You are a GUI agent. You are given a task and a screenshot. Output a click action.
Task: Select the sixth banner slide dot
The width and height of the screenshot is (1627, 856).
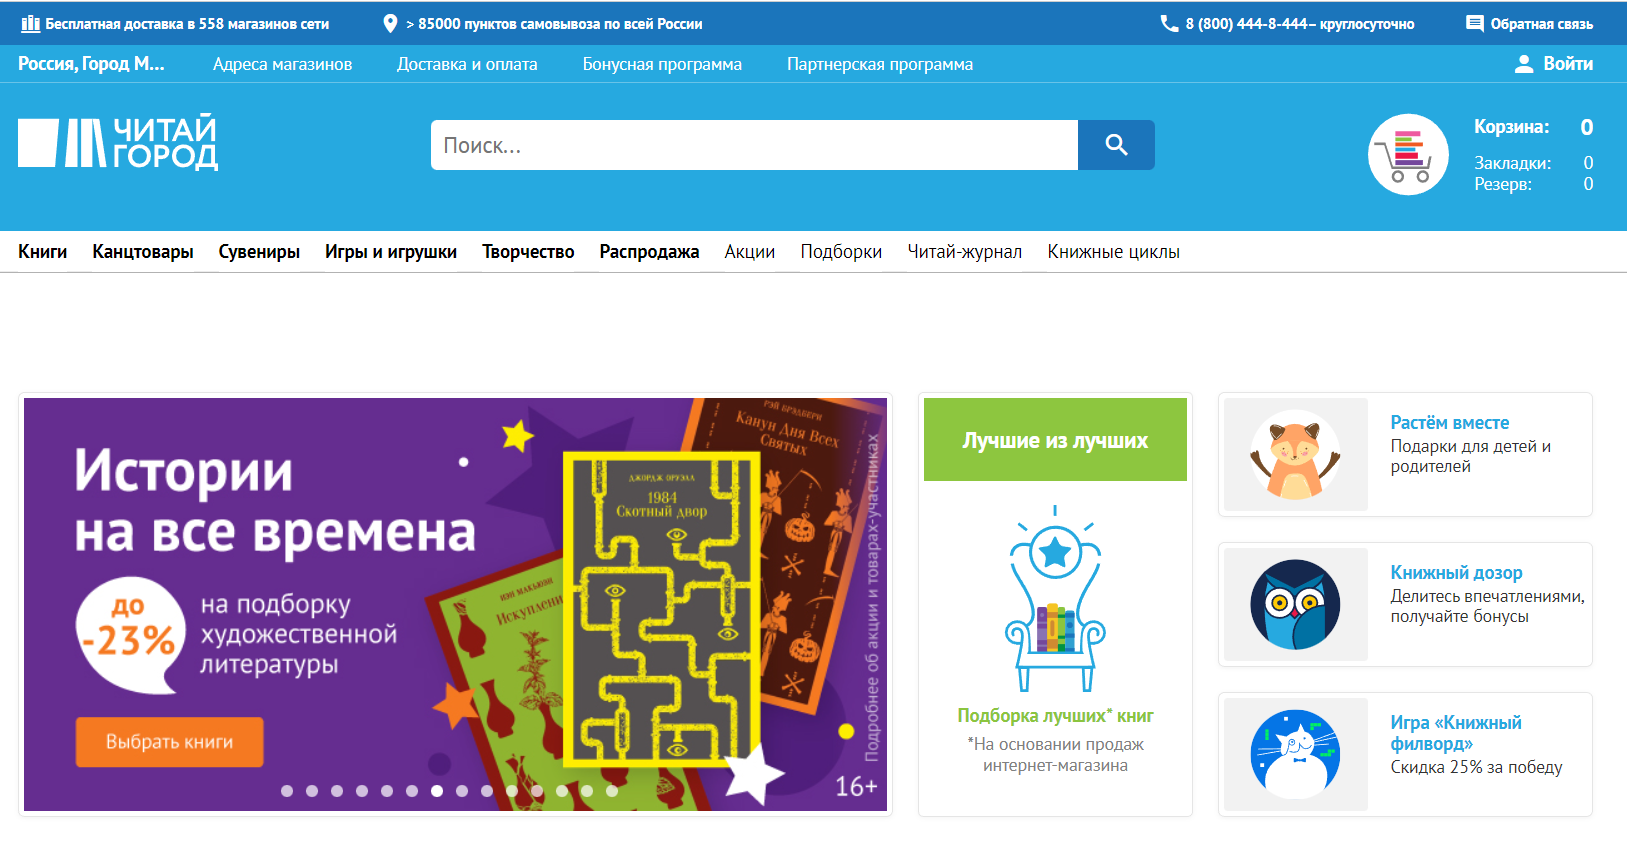(412, 791)
